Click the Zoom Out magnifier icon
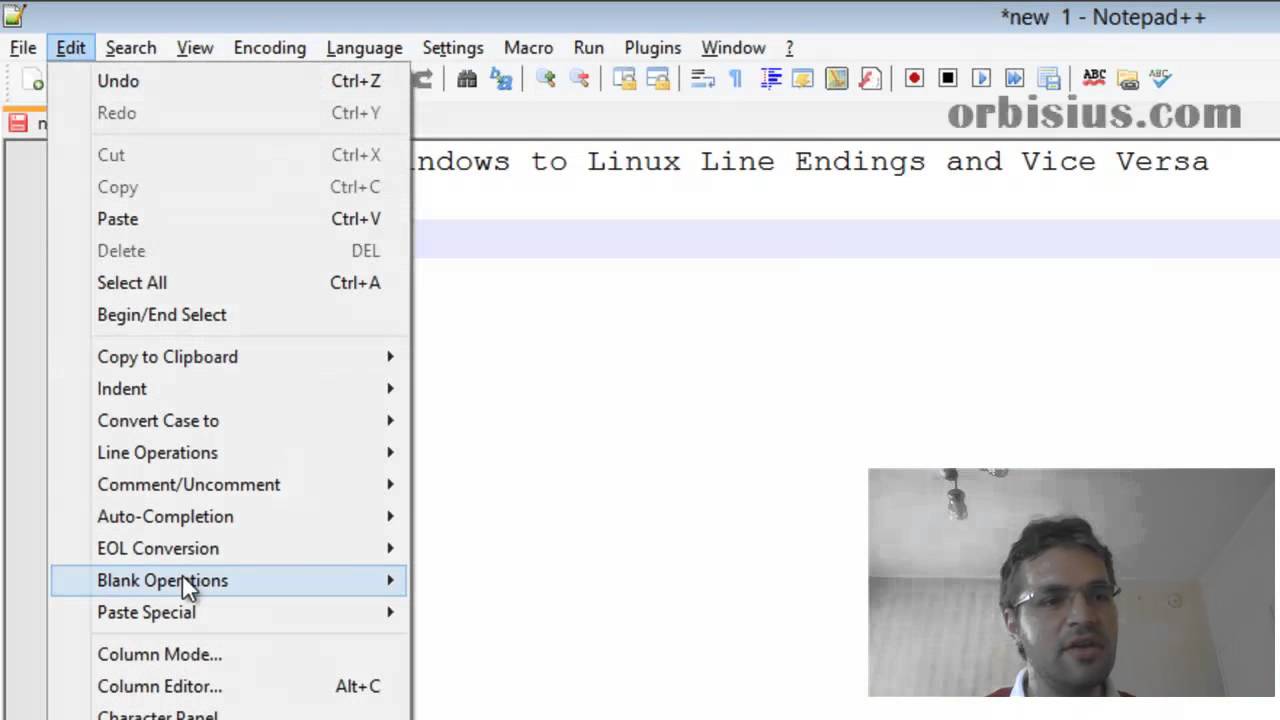This screenshot has width=1280, height=720. tap(579, 79)
